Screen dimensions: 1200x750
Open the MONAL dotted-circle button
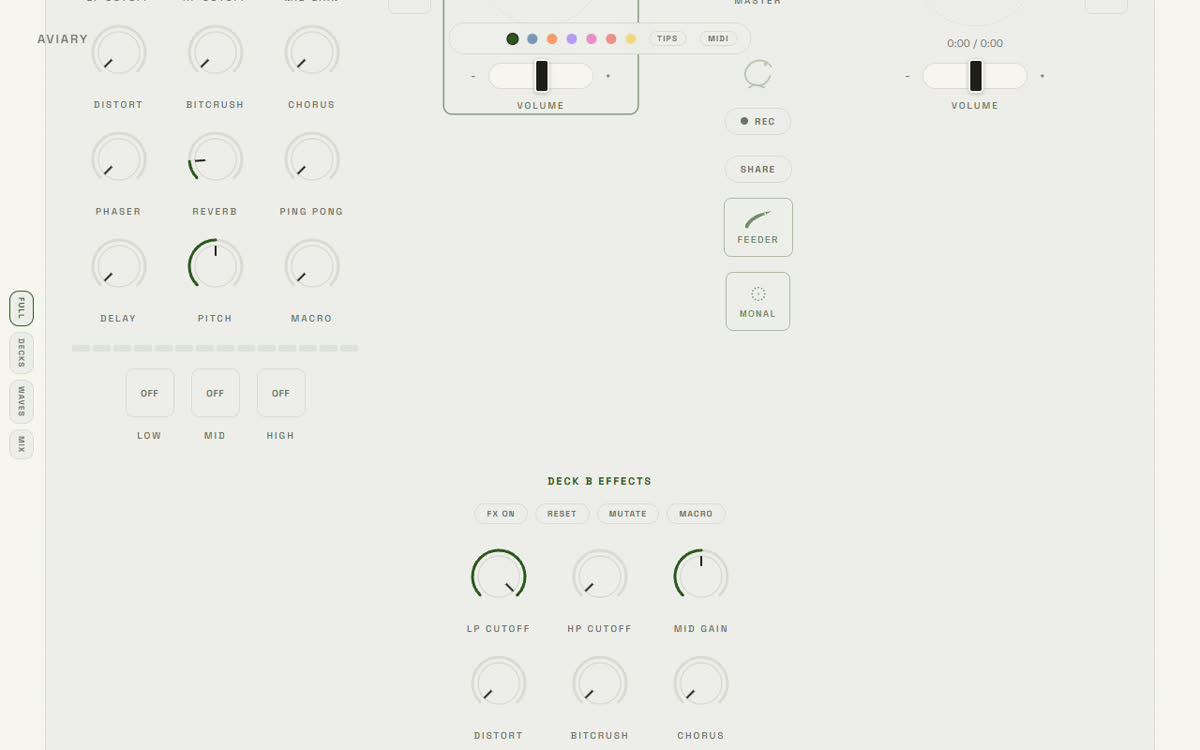click(758, 301)
